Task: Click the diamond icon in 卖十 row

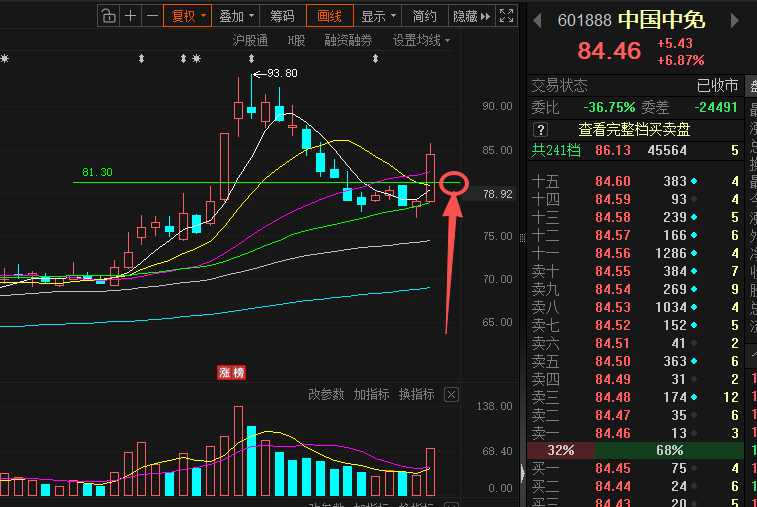Action: (x=694, y=271)
